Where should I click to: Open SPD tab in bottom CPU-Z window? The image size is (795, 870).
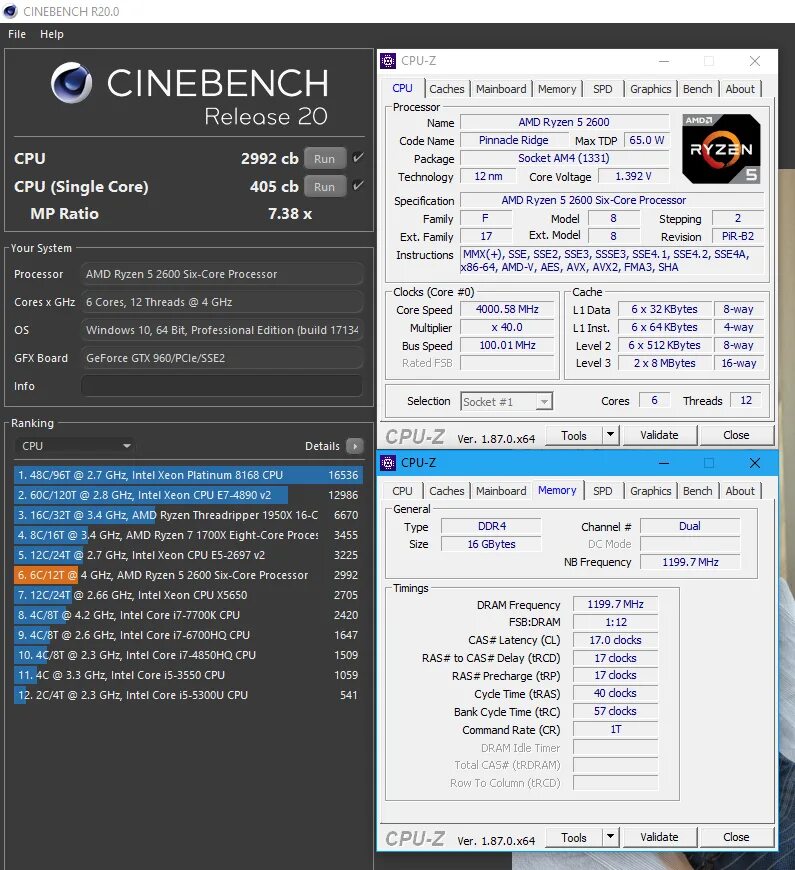[x=602, y=491]
